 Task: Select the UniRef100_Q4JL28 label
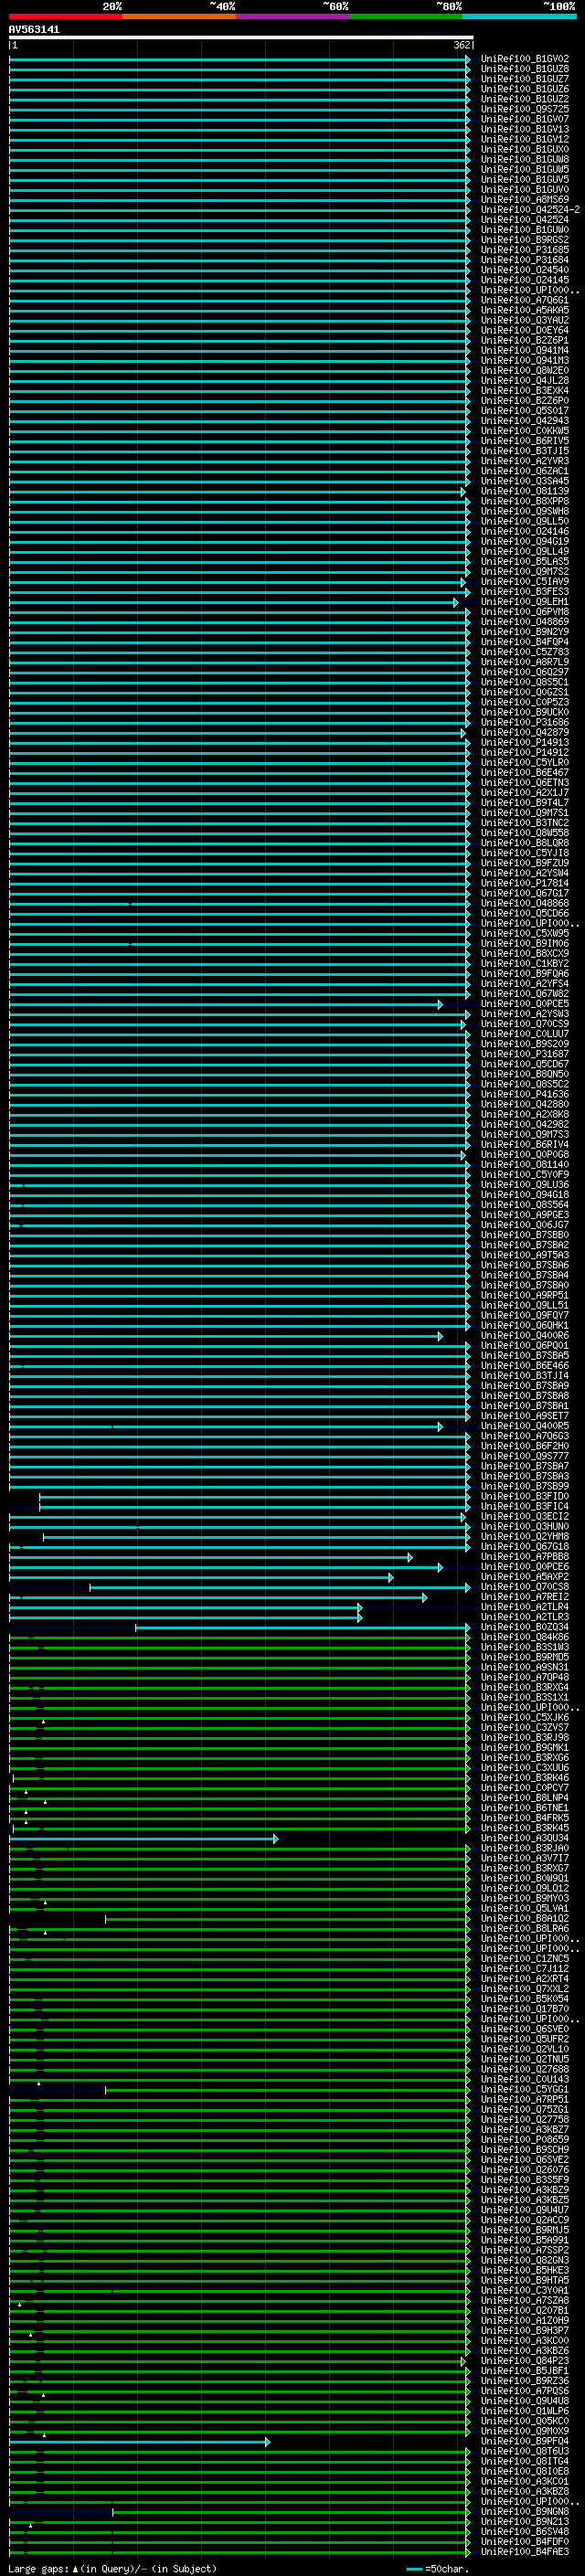[x=525, y=381]
